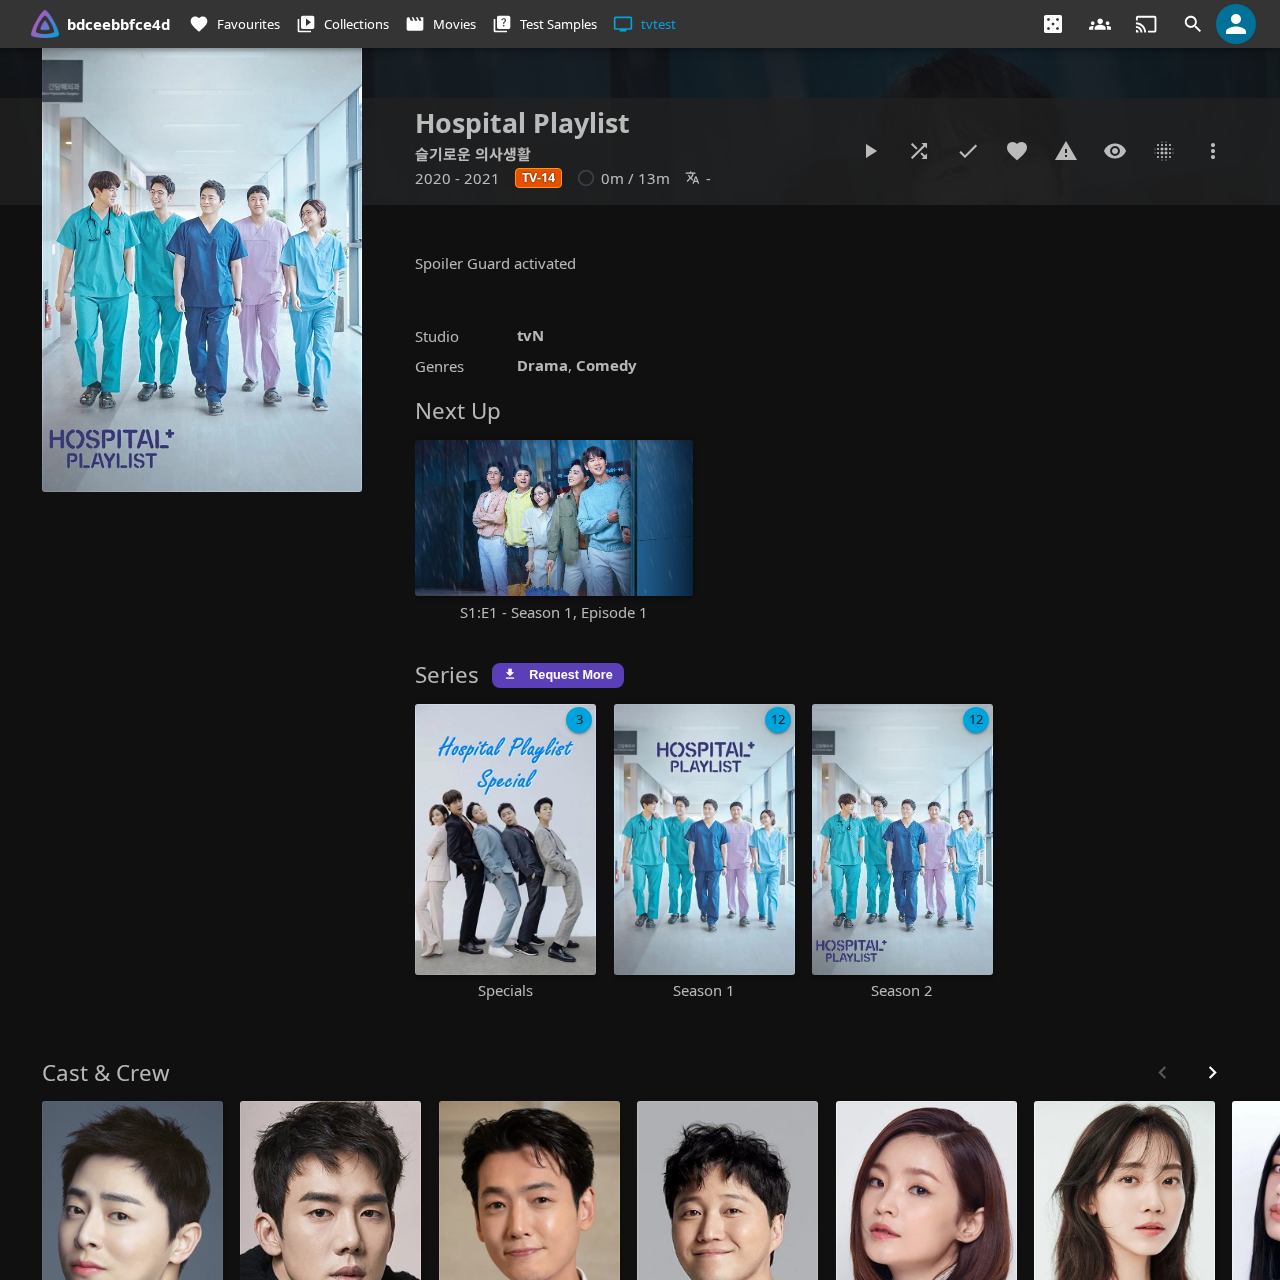Image resolution: width=1280 pixels, height=1280 pixels.
Task: Click the S1:E1 - Season 1, Episode 1 label
Action: click(x=554, y=613)
